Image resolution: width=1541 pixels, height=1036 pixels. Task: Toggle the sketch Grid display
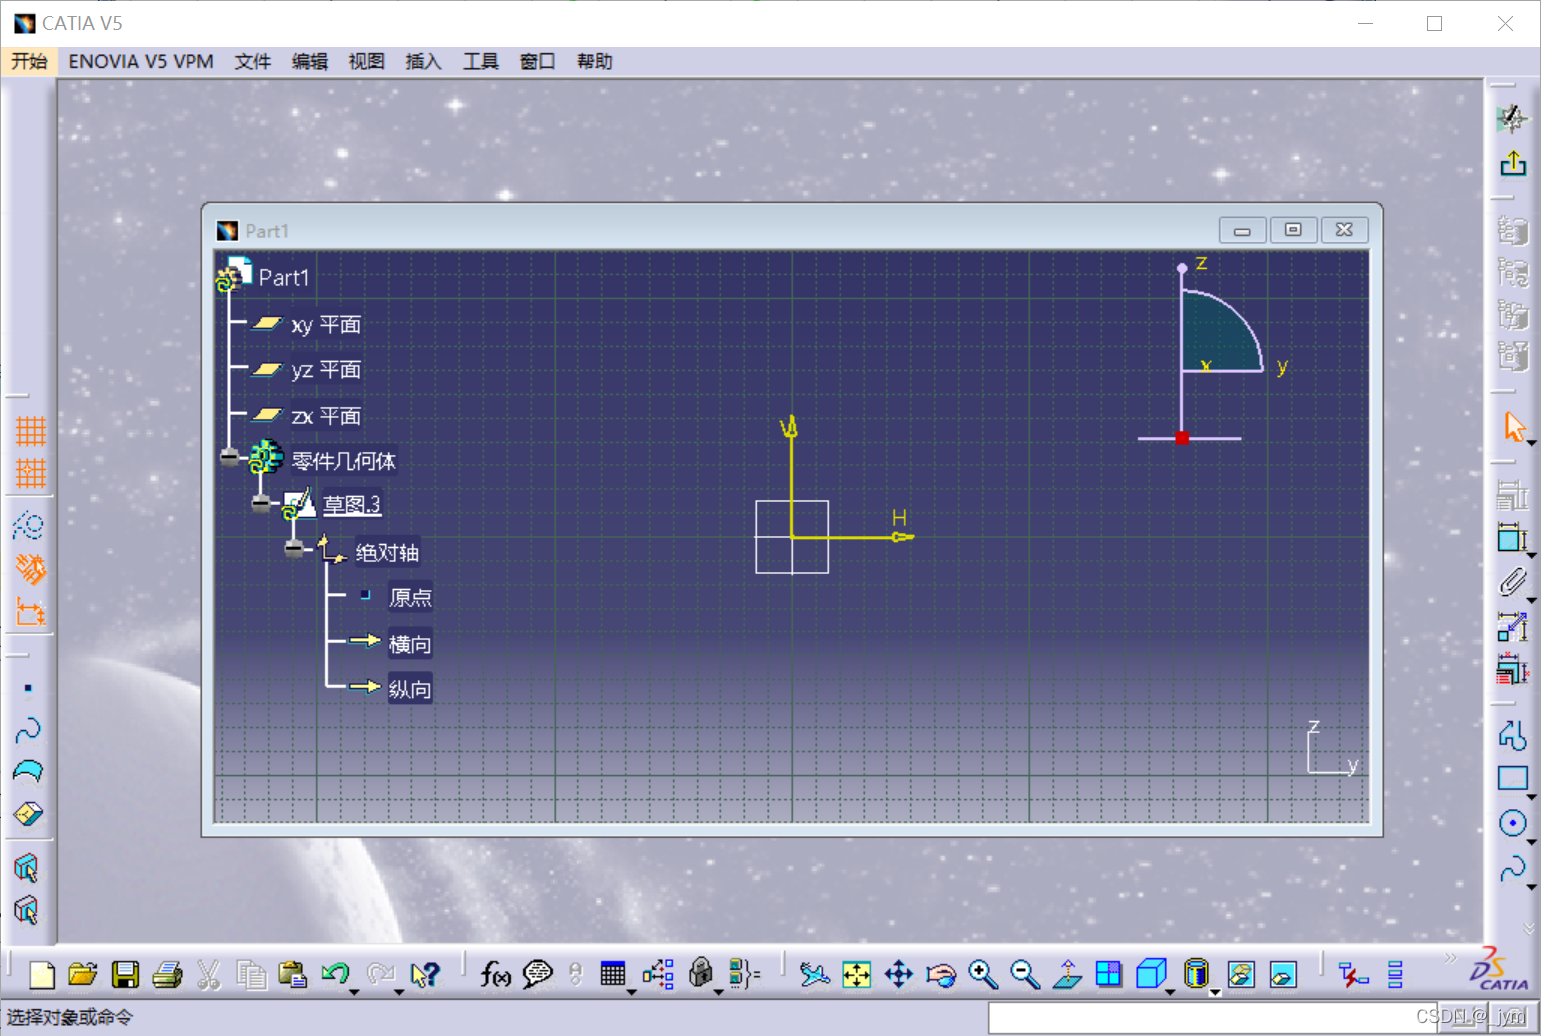(x=30, y=431)
